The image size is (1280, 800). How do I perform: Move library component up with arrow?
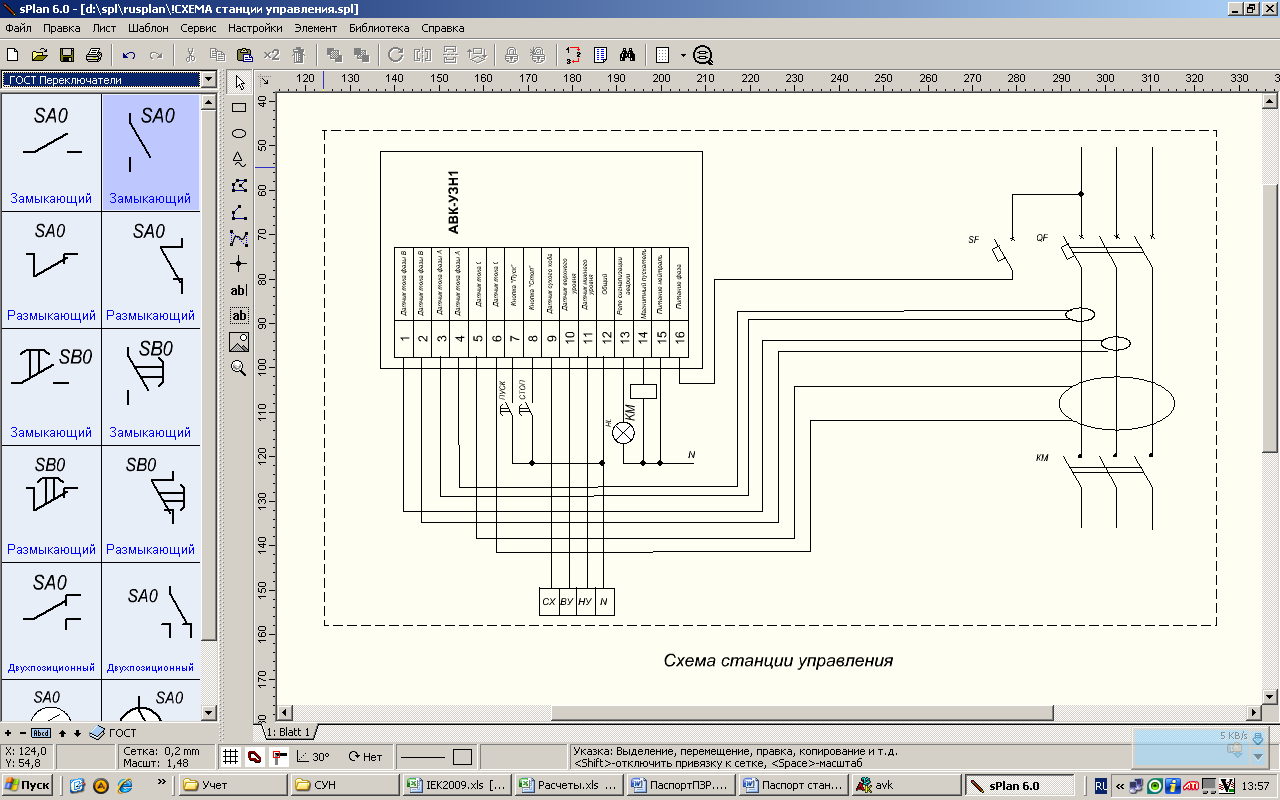[x=63, y=733]
